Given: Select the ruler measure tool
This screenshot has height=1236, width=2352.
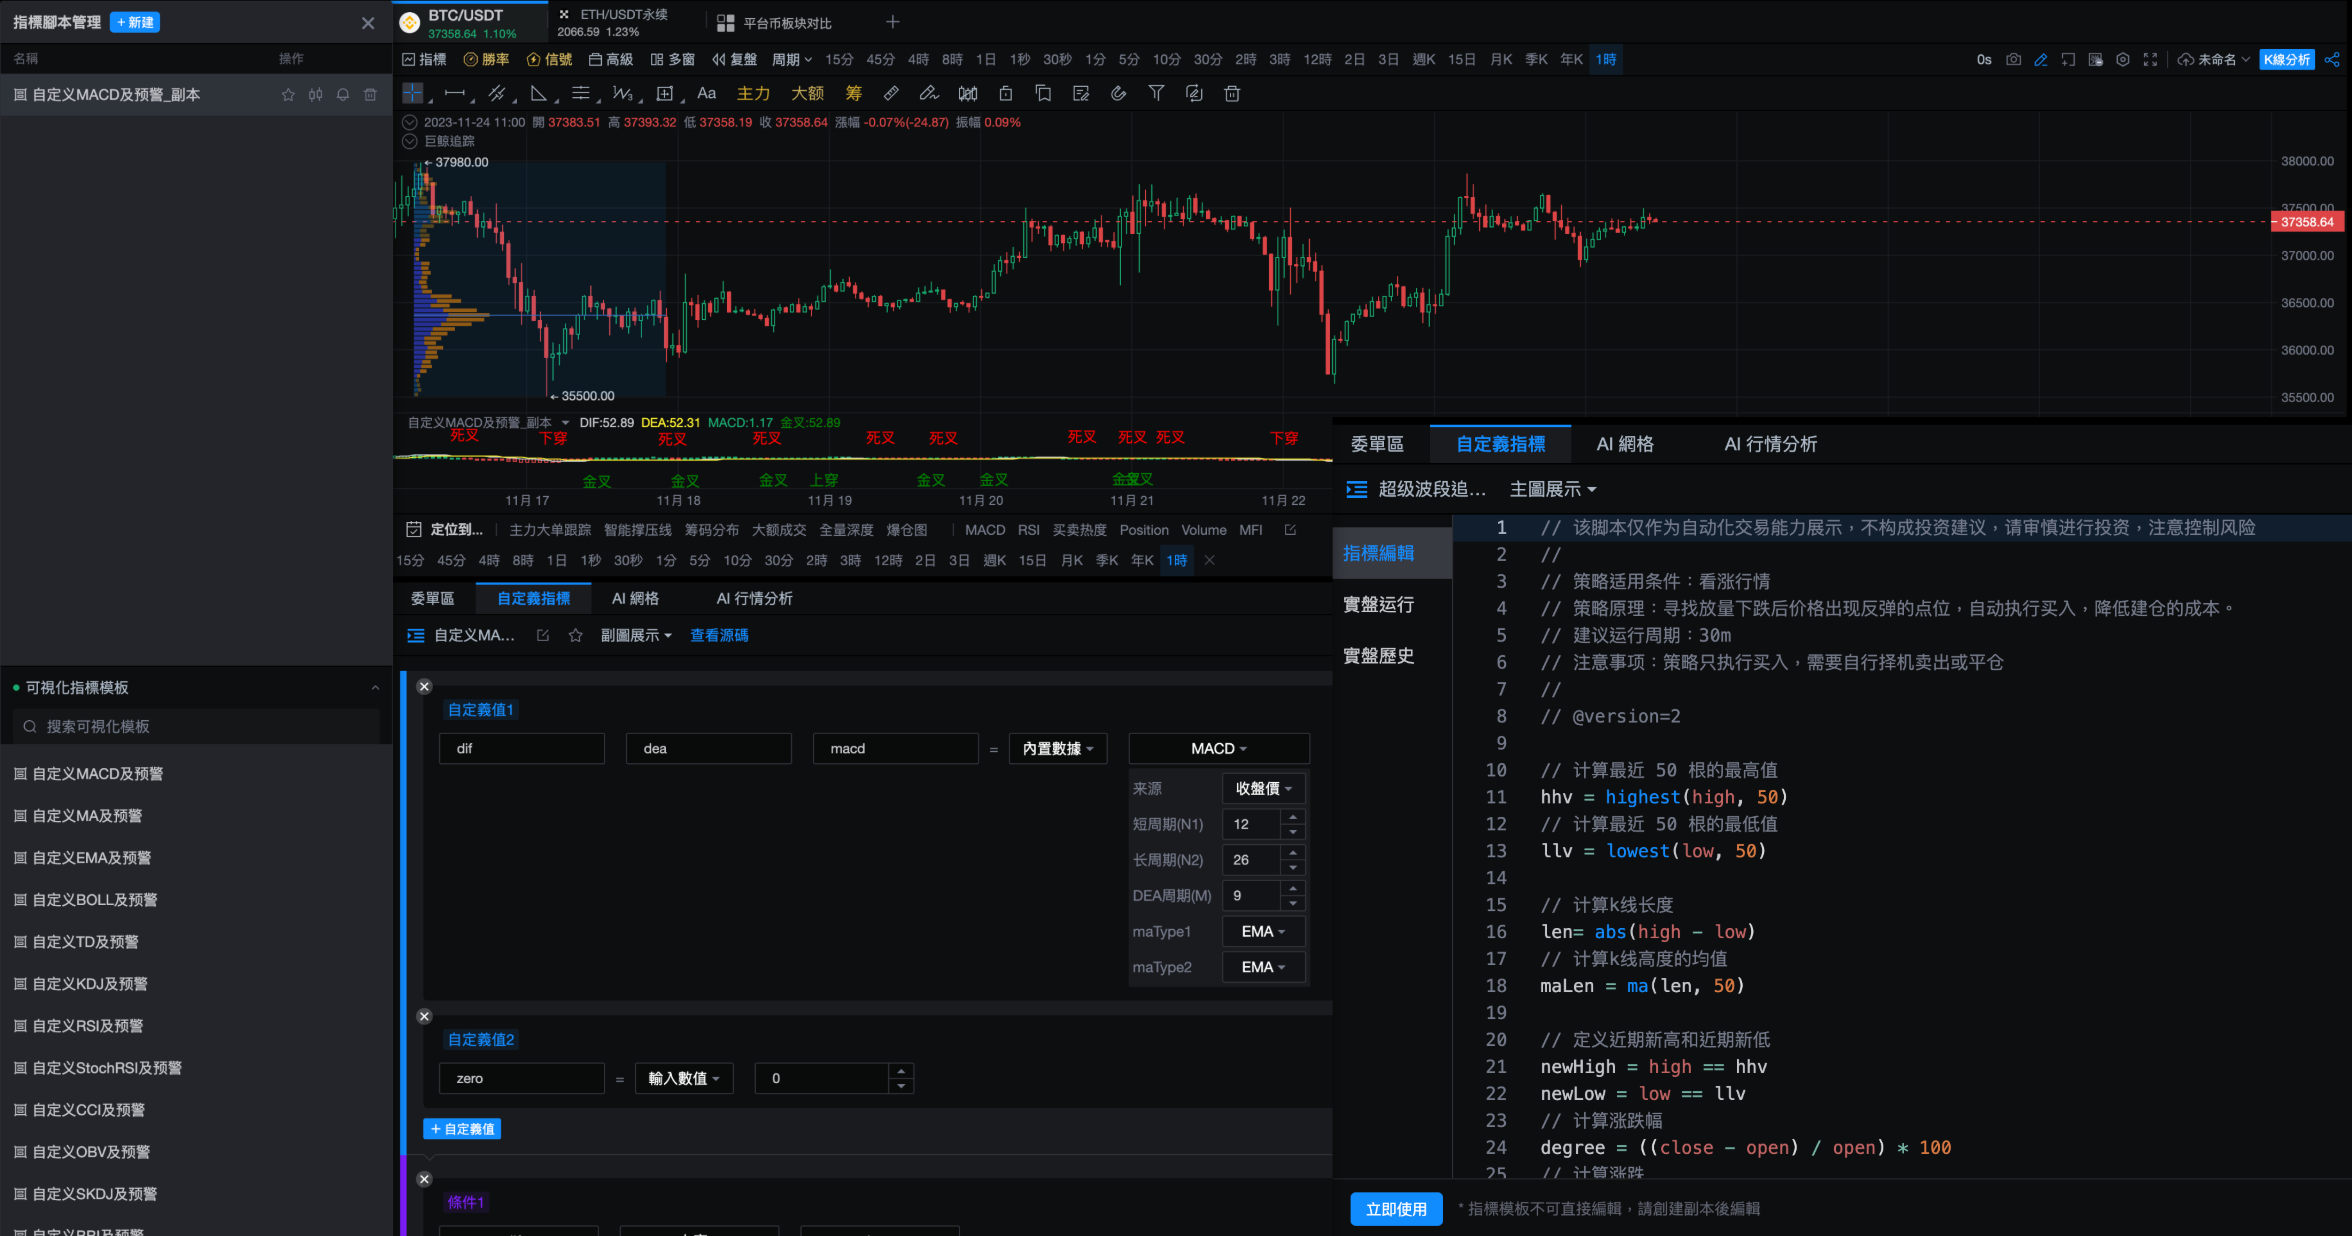Looking at the screenshot, I should (x=891, y=93).
